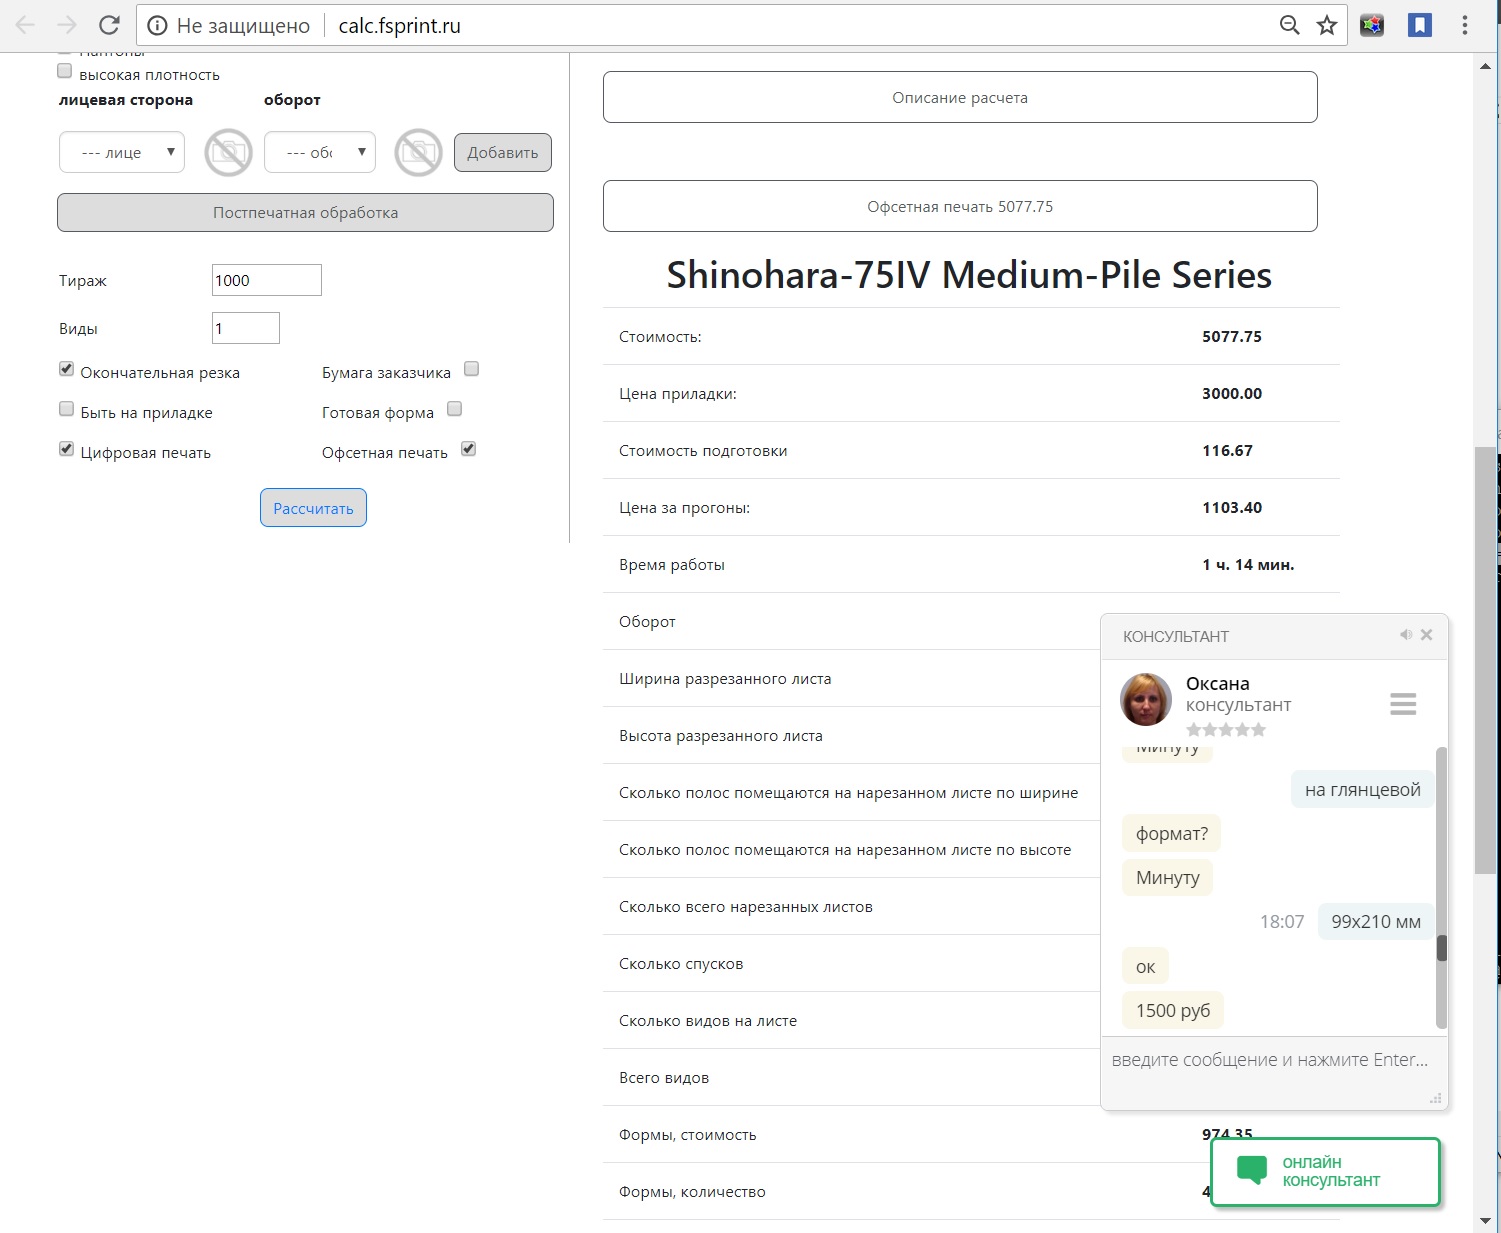
Task: Click the Формы, стоимость row label
Action: click(688, 1135)
